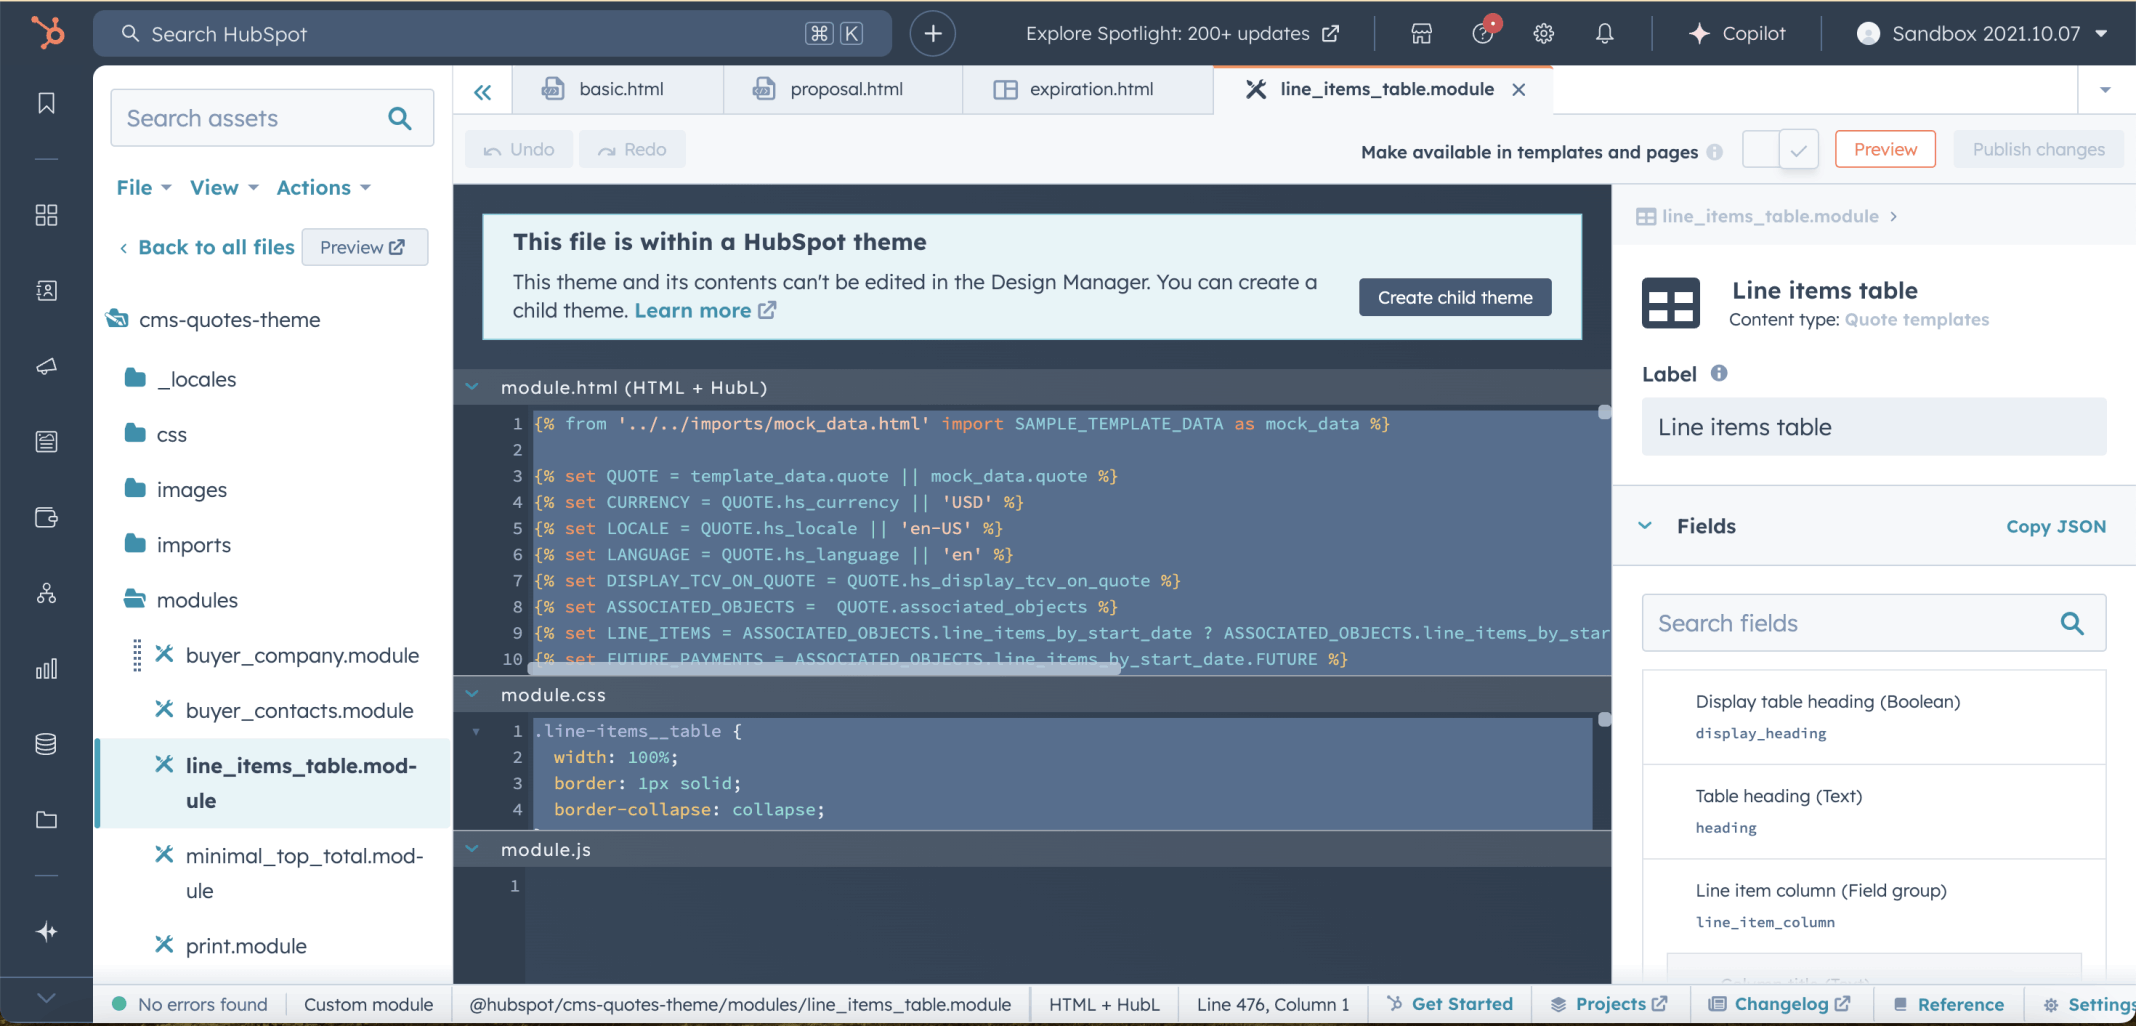This screenshot has height=1026, width=2136.
Task: Click Copy JSON link
Action: pos(2056,526)
